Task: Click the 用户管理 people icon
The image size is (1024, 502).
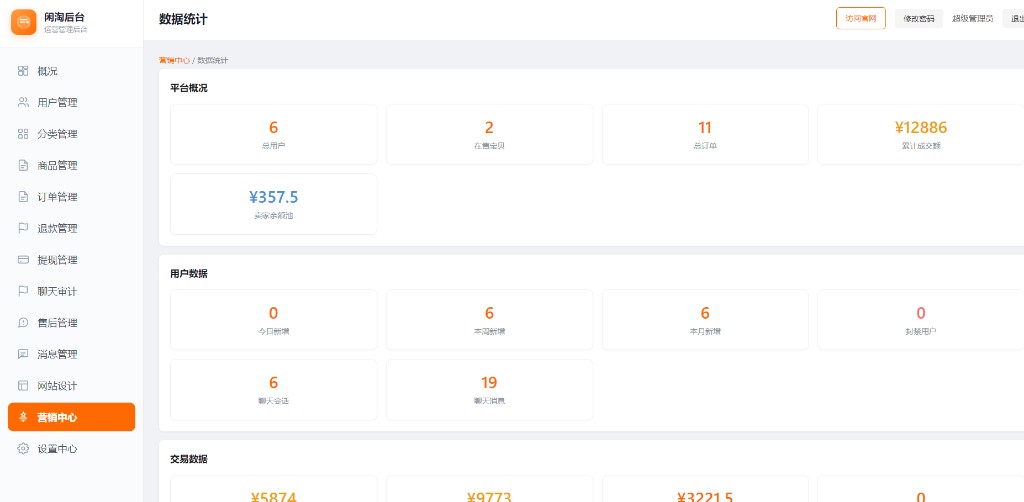Action: (23, 102)
